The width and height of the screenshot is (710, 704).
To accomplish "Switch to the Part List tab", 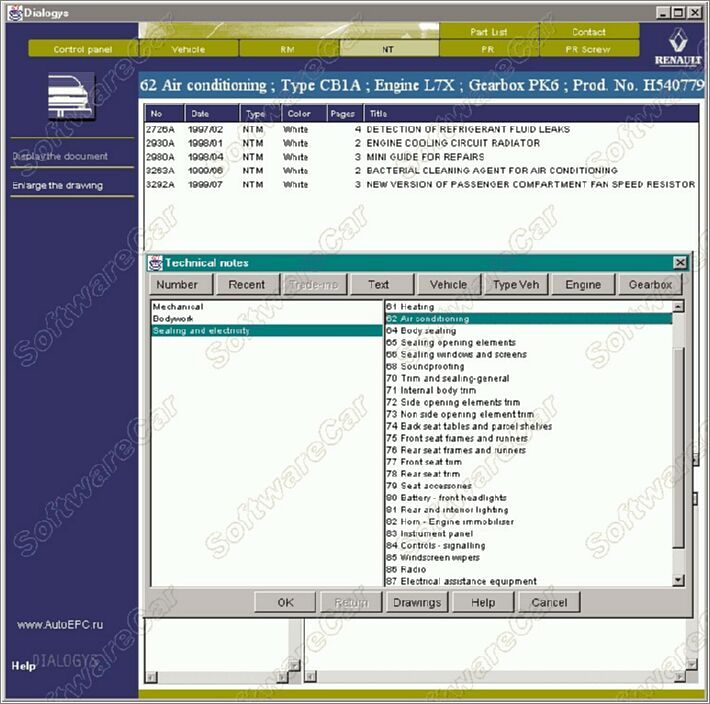I will point(489,32).
